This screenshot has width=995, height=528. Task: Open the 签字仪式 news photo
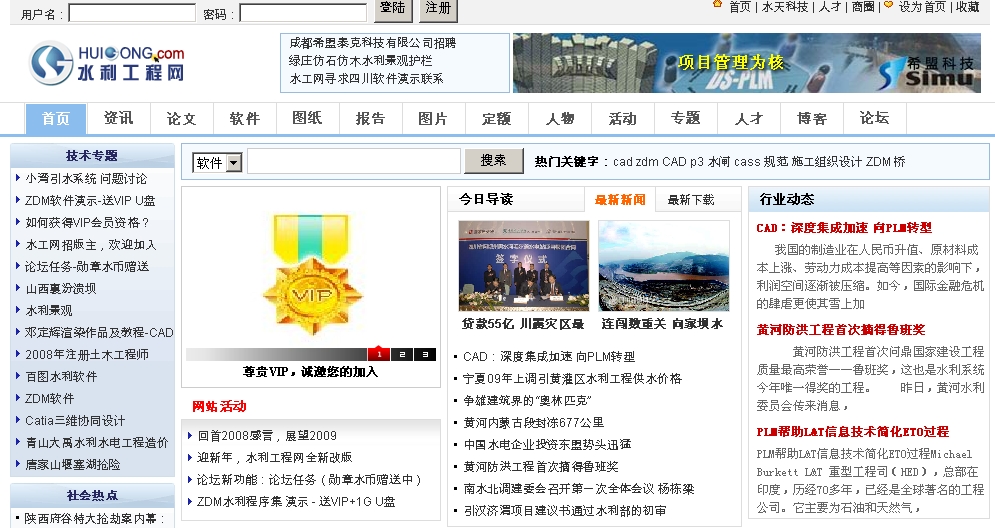pos(524,265)
